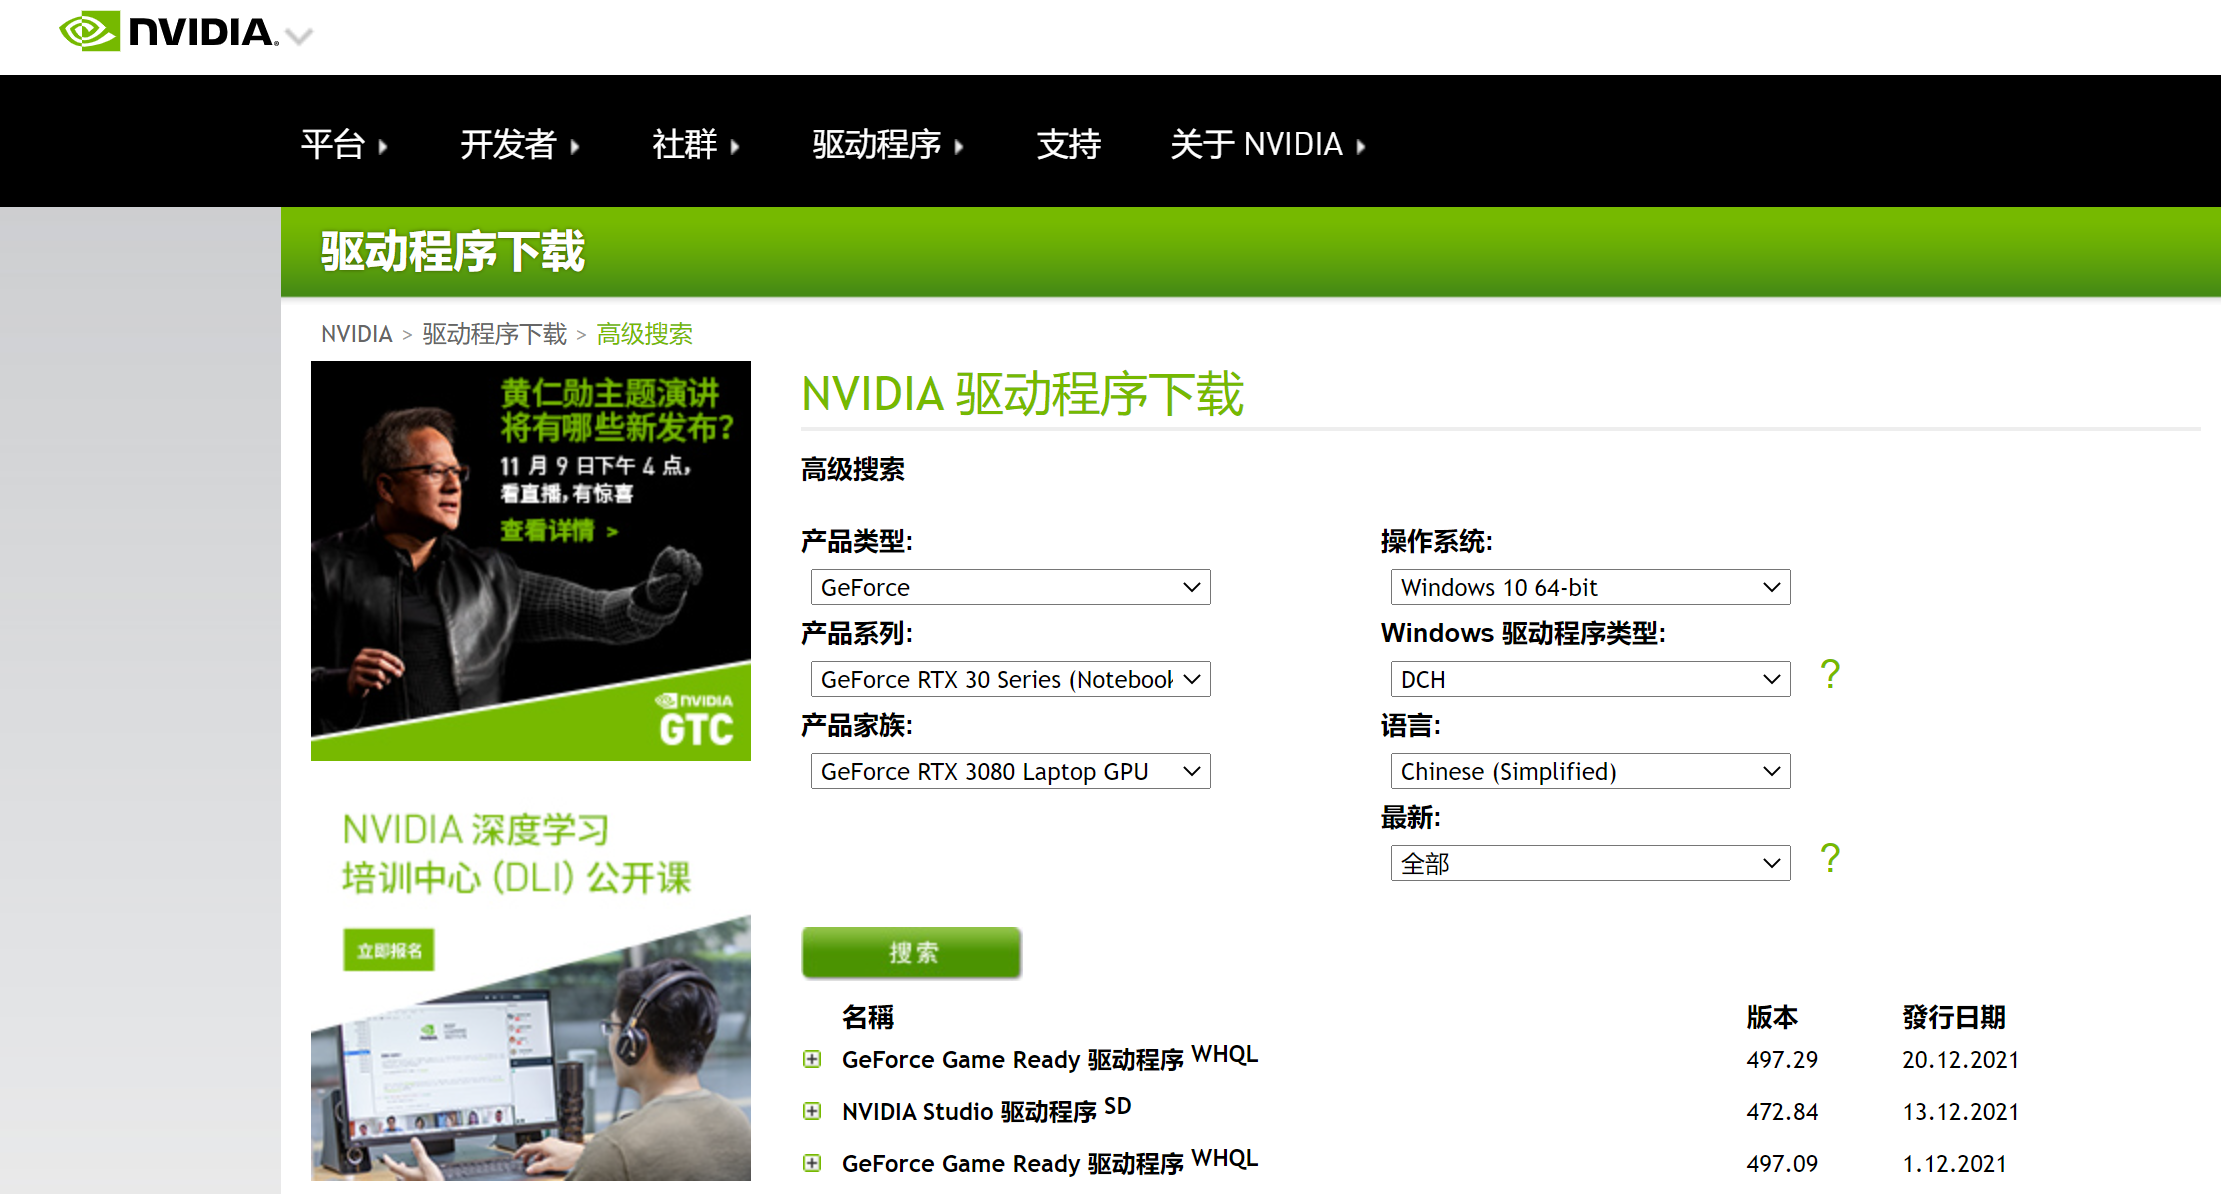Click the 版本 column header
2221x1194 pixels.
click(x=1772, y=1017)
